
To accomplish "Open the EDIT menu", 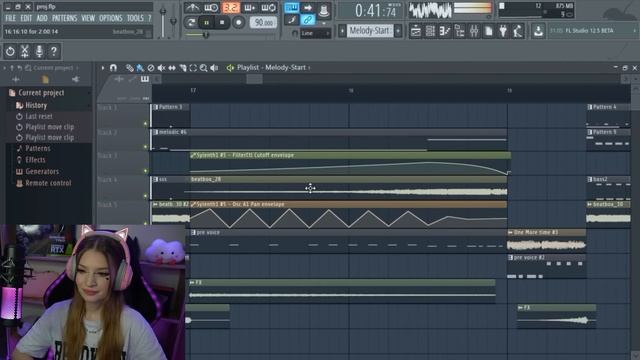I will [26, 18].
